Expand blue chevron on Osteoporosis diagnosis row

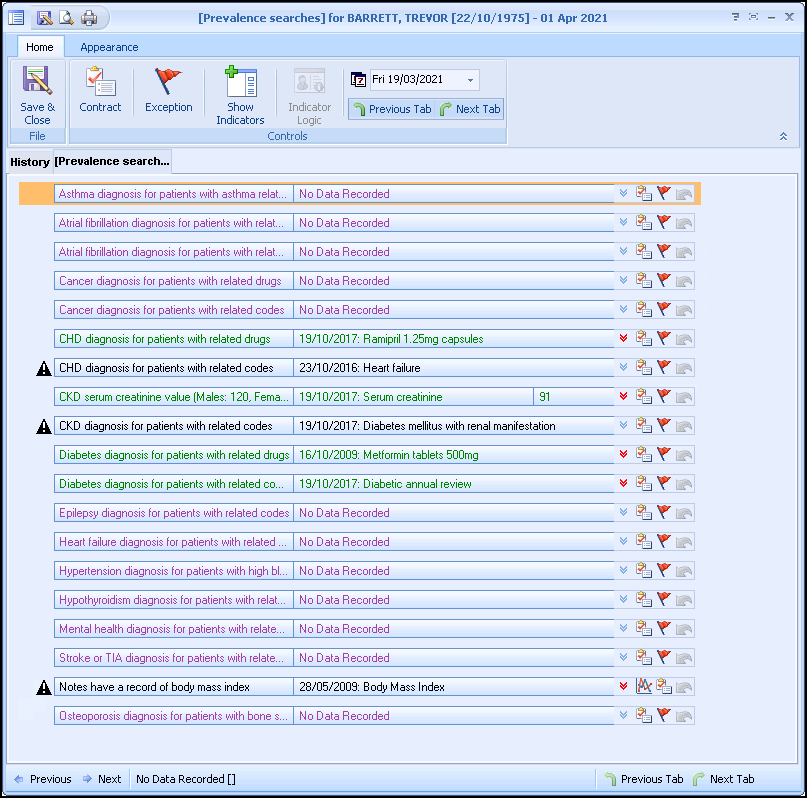coord(623,716)
